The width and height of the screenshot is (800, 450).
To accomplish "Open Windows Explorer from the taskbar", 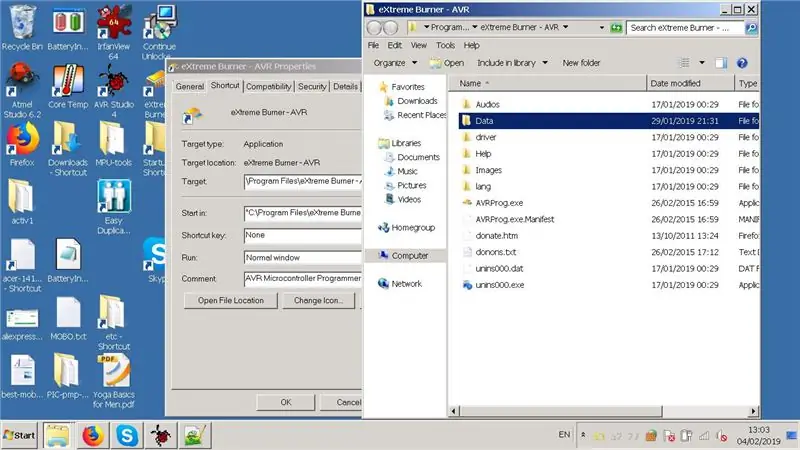I will (58, 435).
